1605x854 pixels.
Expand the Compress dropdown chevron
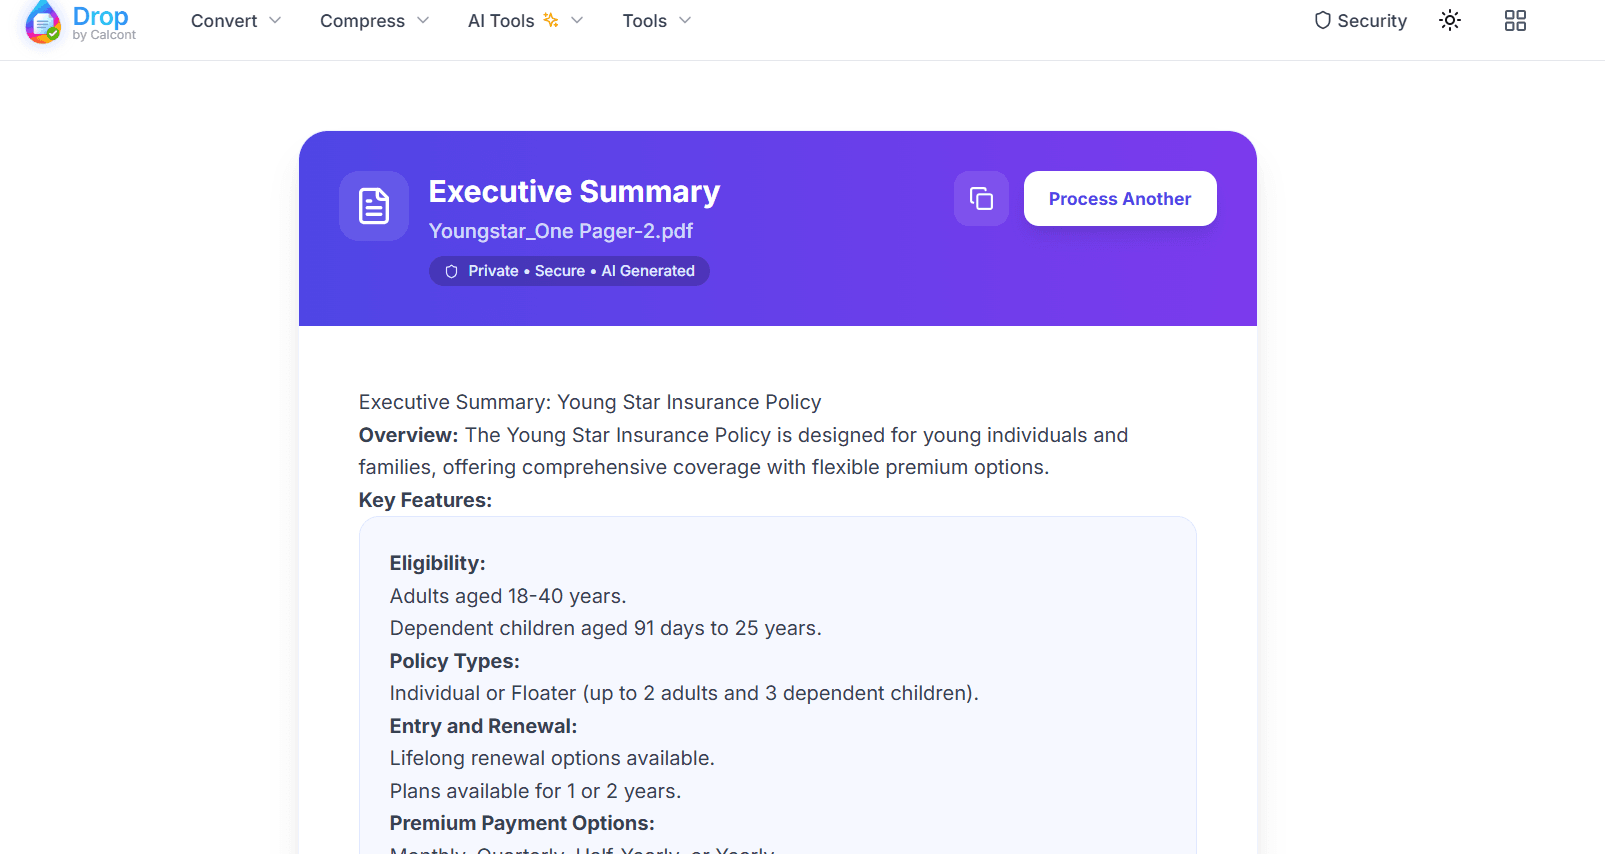click(x=424, y=20)
